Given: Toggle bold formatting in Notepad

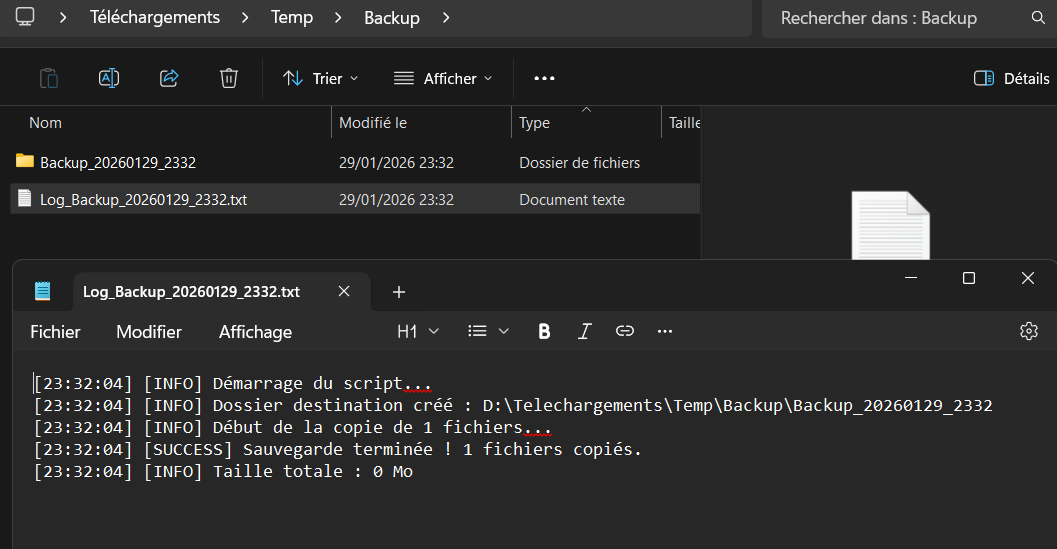Looking at the screenshot, I should [544, 331].
